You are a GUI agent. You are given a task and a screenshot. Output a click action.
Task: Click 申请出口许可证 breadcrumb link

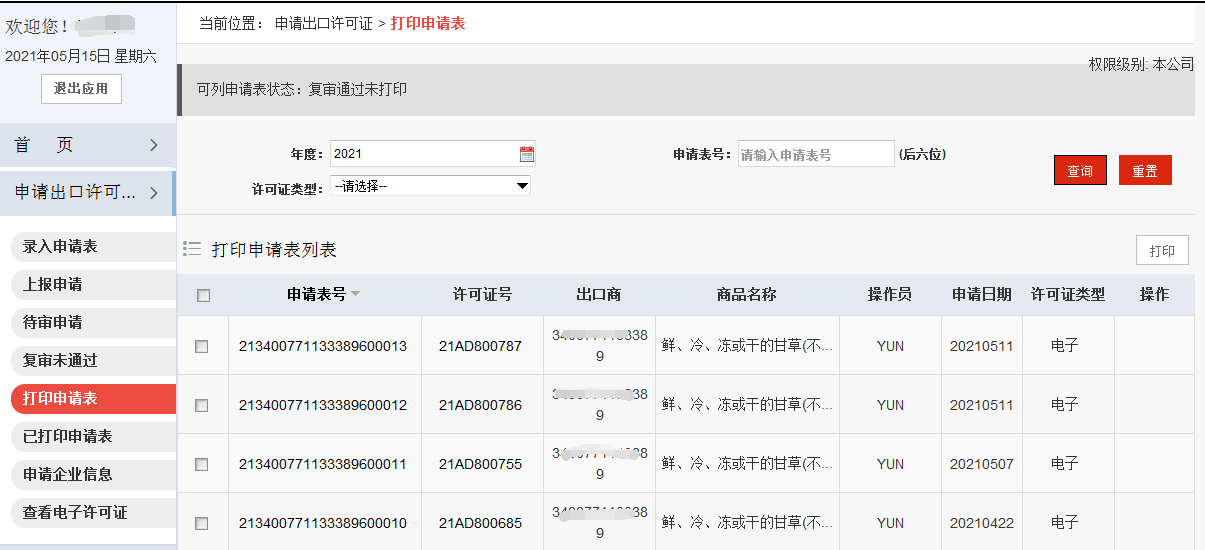coord(324,23)
